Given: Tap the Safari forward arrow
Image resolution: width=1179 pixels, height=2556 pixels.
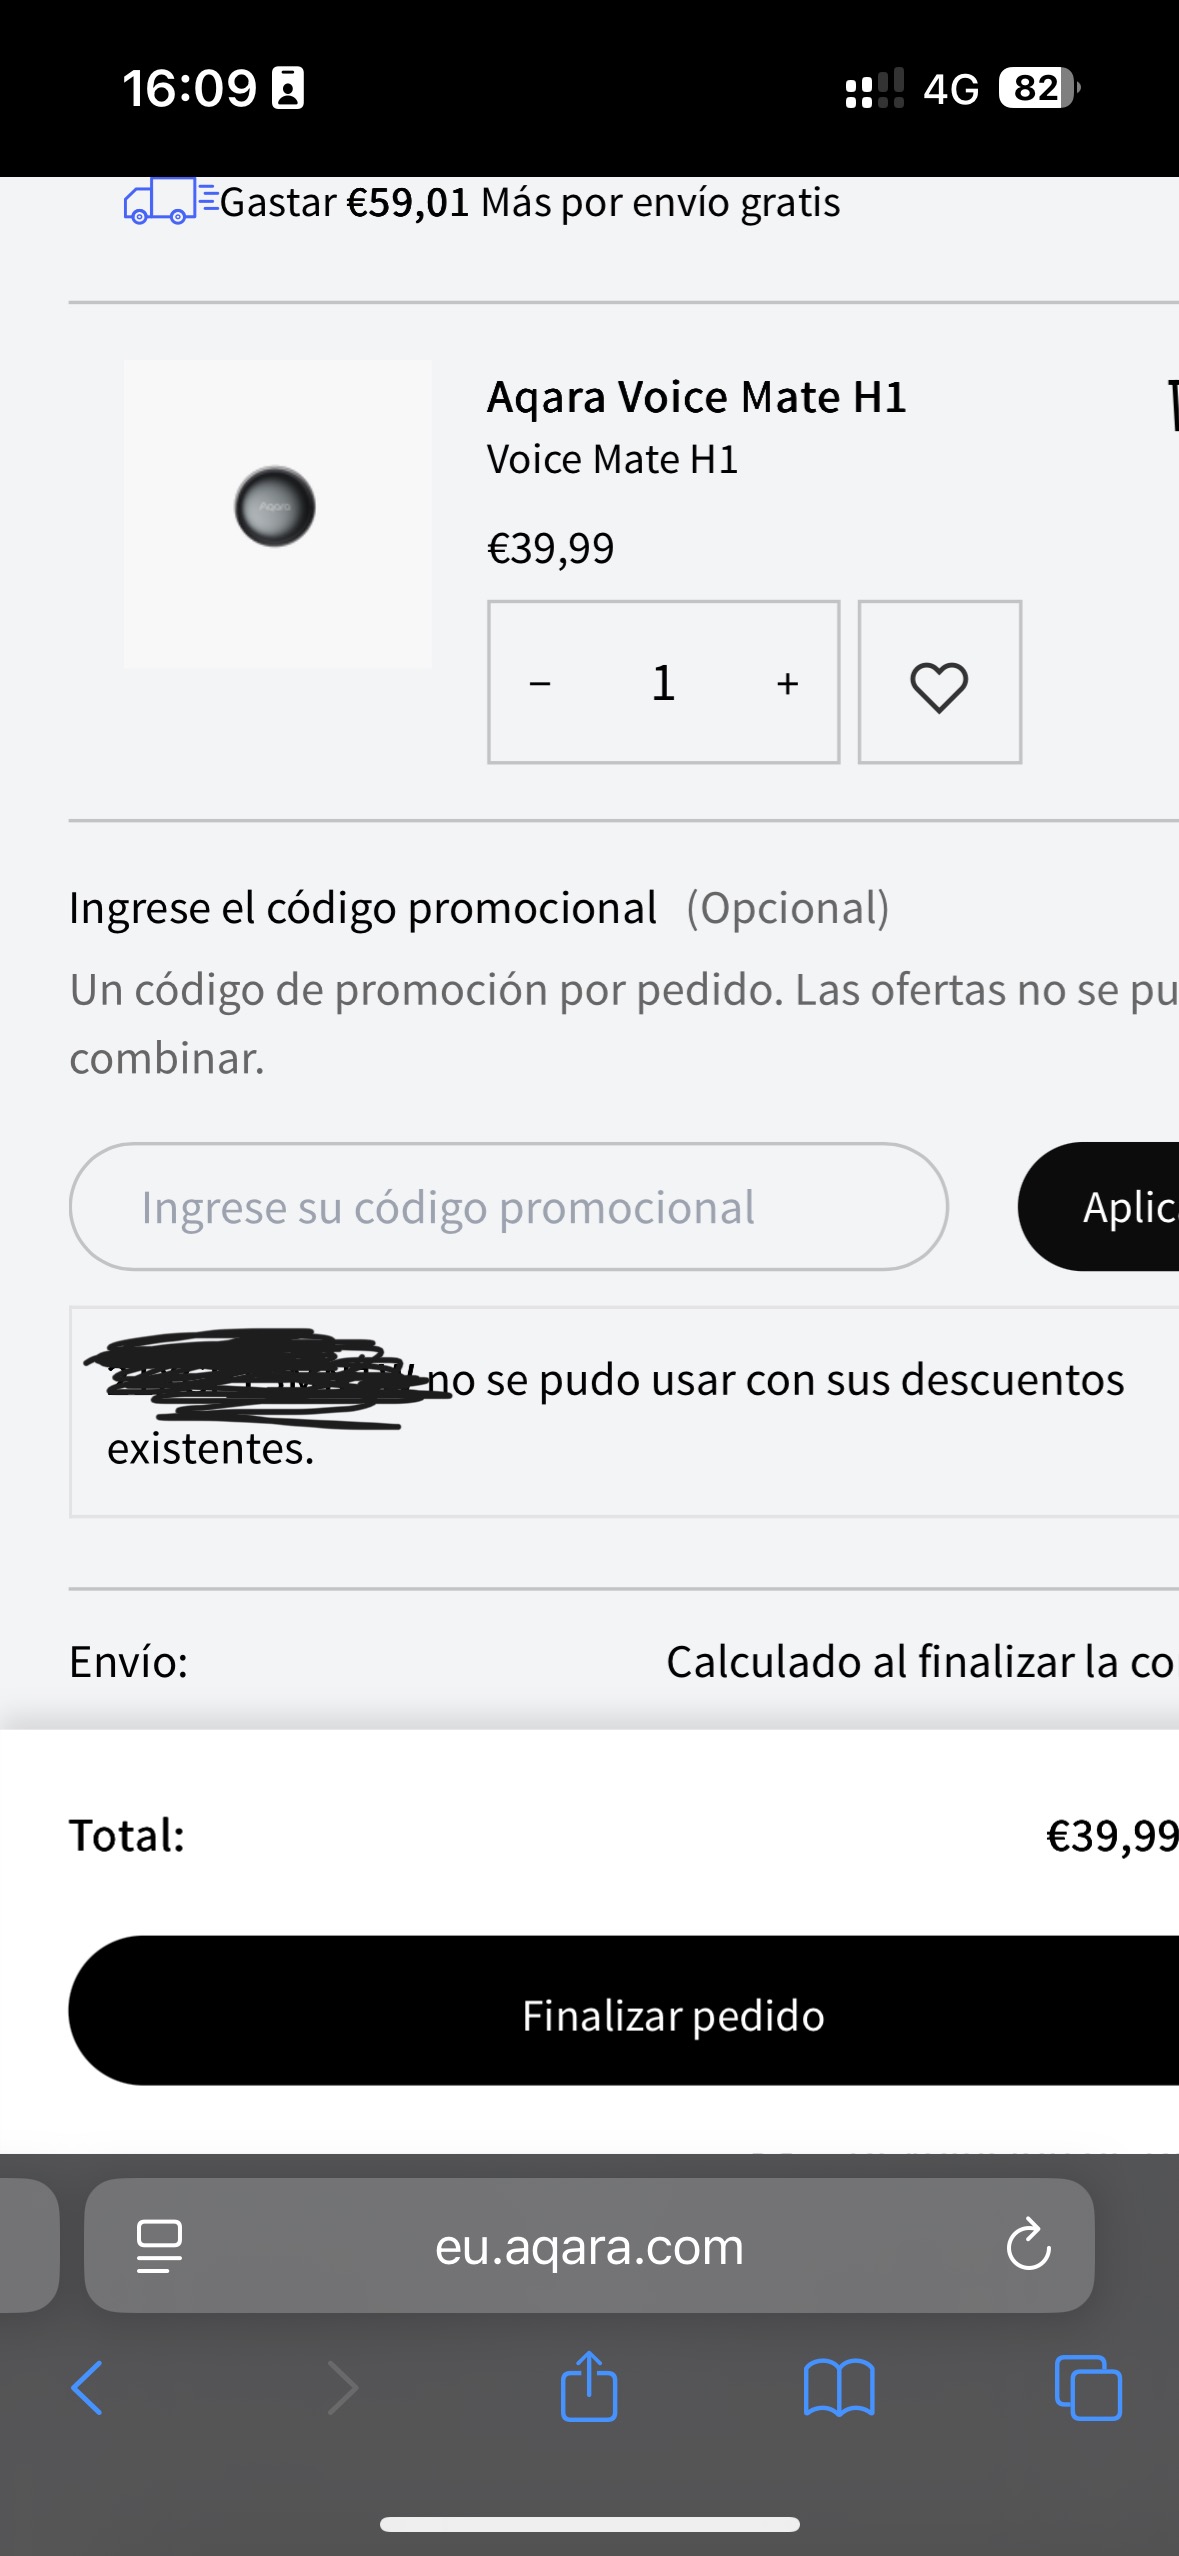Looking at the screenshot, I should point(343,2388).
